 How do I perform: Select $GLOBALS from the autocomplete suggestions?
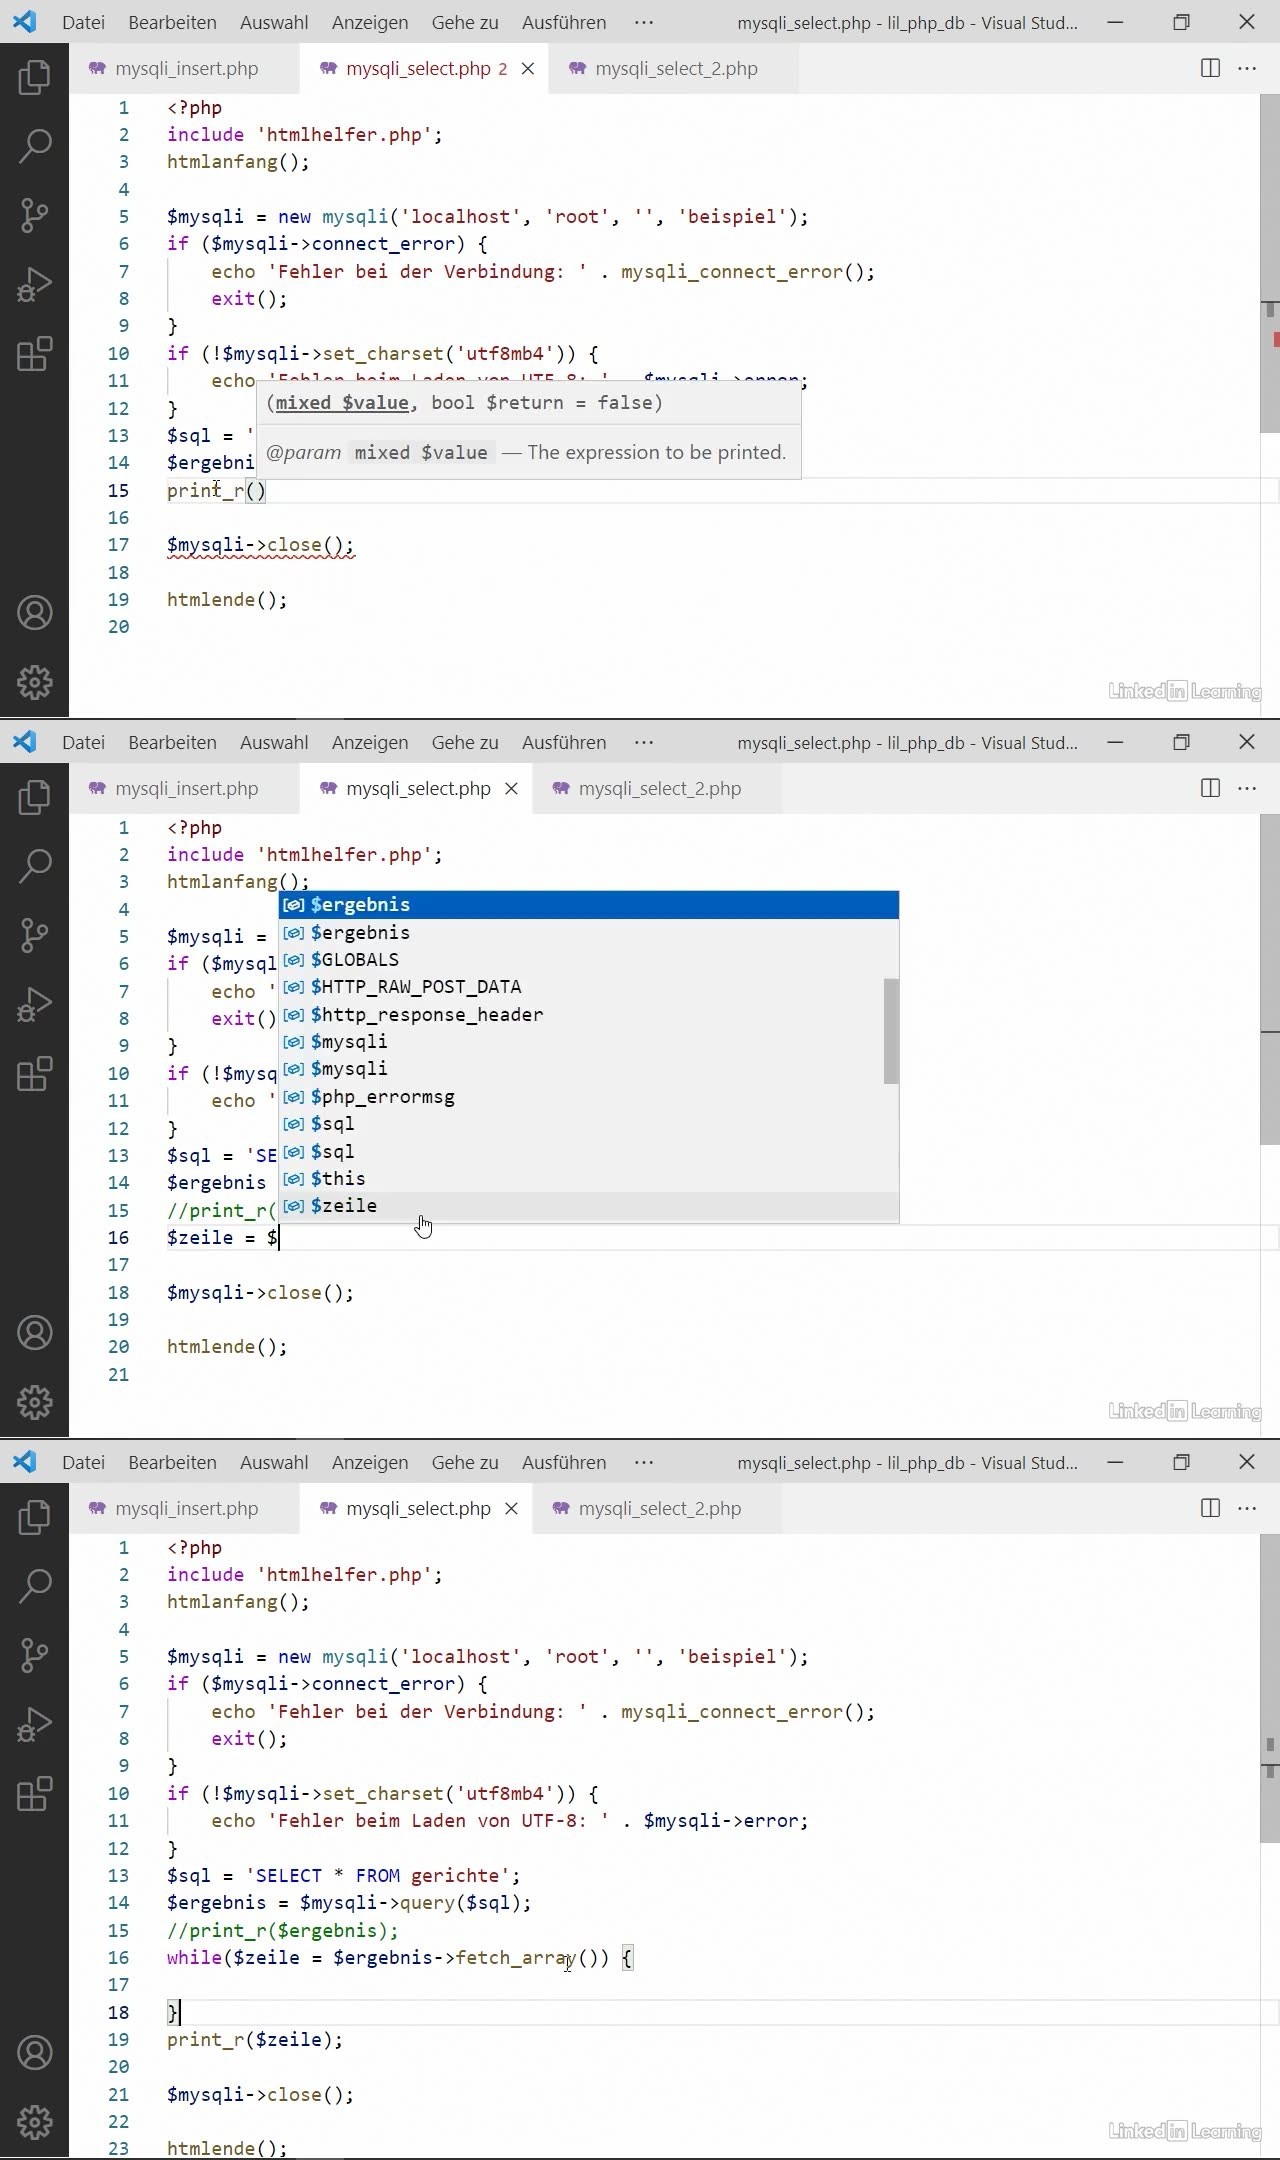pyautogui.click(x=355, y=960)
